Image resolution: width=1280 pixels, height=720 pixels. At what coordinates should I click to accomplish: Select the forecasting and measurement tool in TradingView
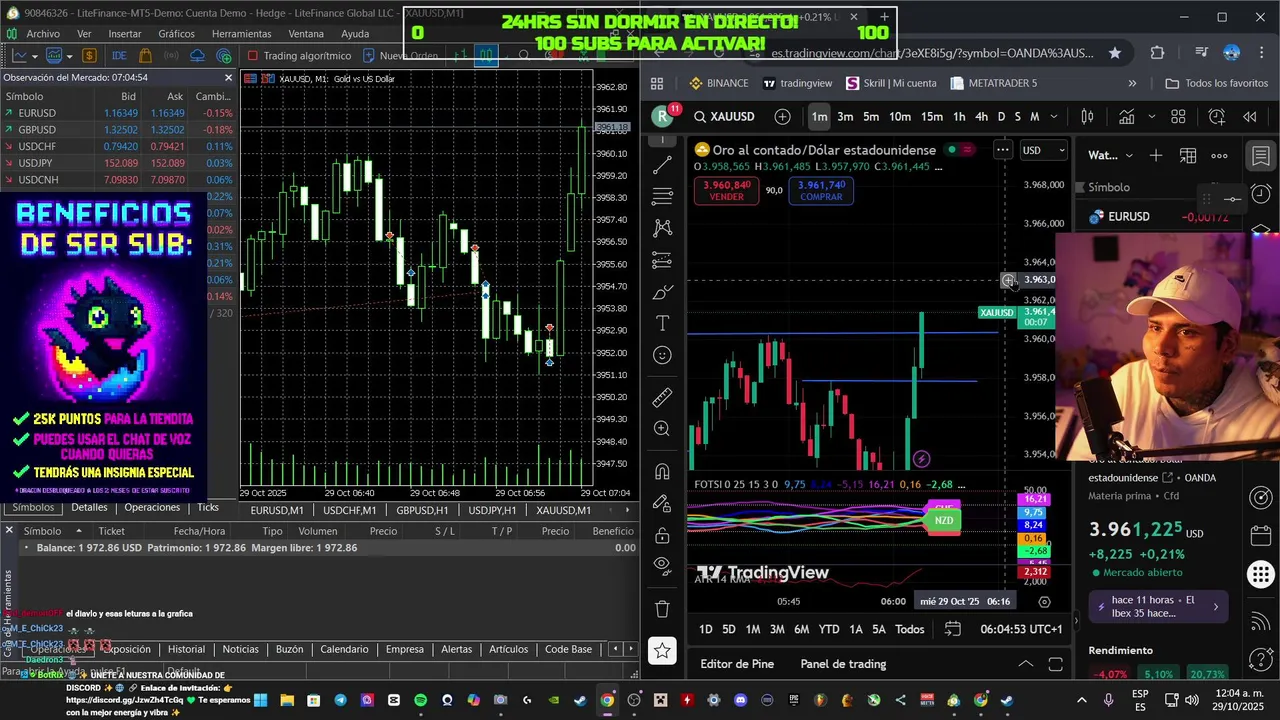[x=662, y=260]
